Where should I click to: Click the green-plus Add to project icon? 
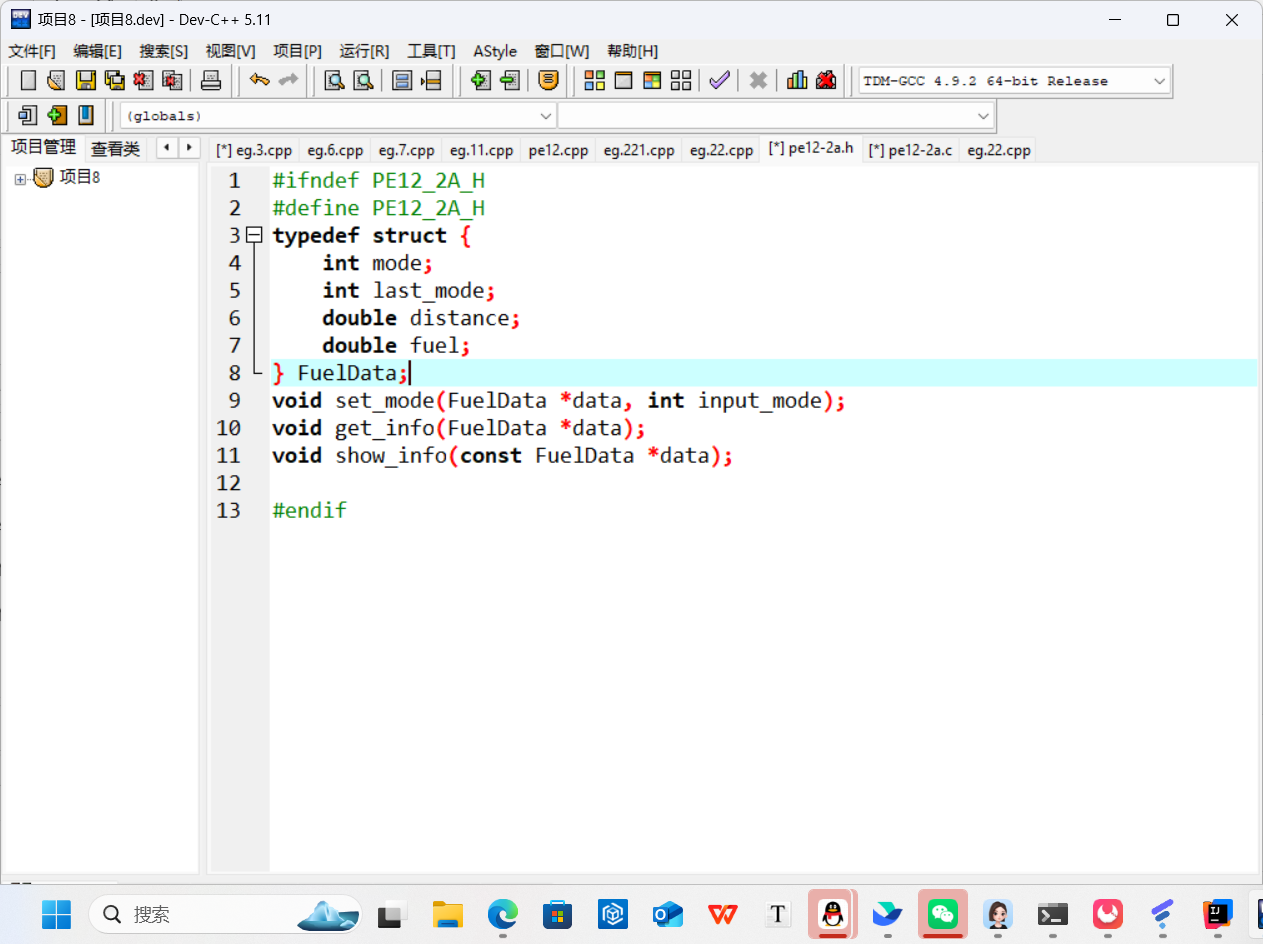pyautogui.click(x=481, y=81)
